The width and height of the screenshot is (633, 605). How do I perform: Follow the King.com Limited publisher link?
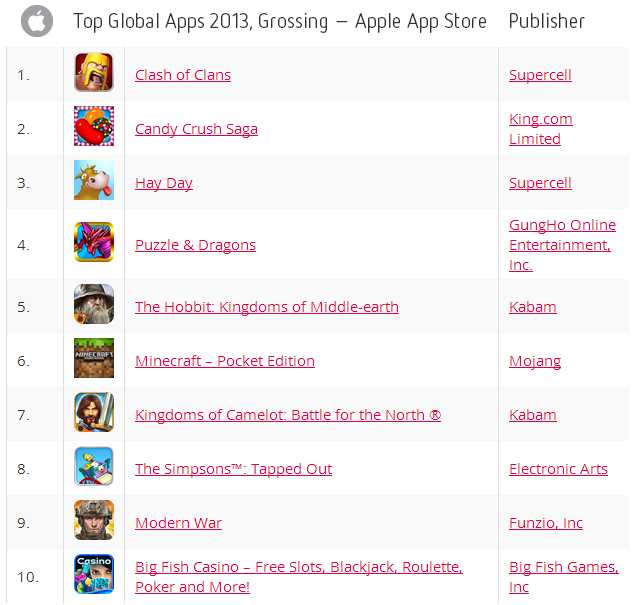pos(541,129)
